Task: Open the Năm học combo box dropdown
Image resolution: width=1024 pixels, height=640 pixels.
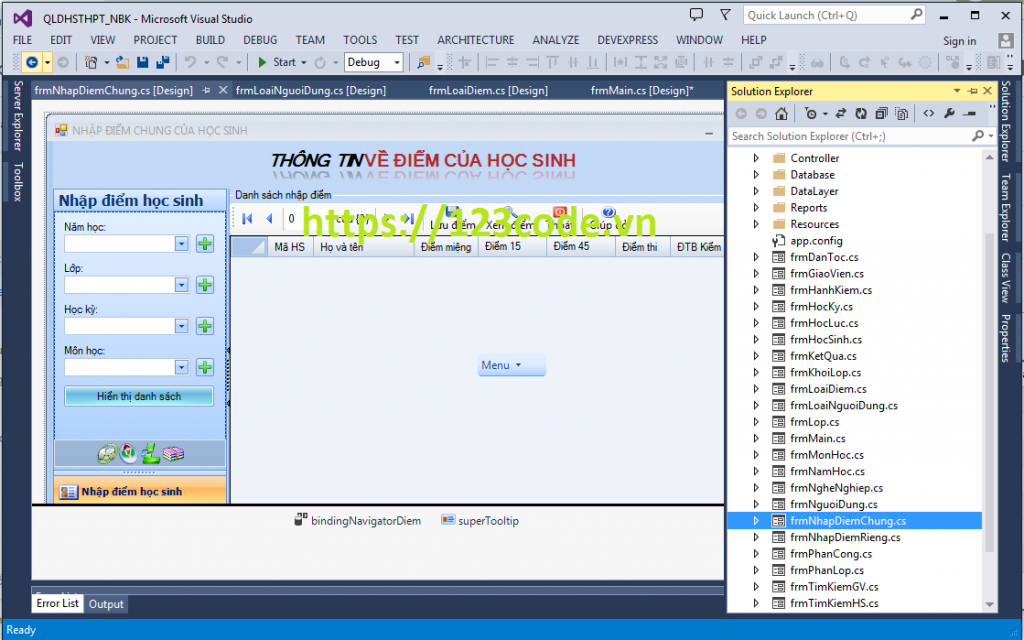Action: [x=182, y=243]
